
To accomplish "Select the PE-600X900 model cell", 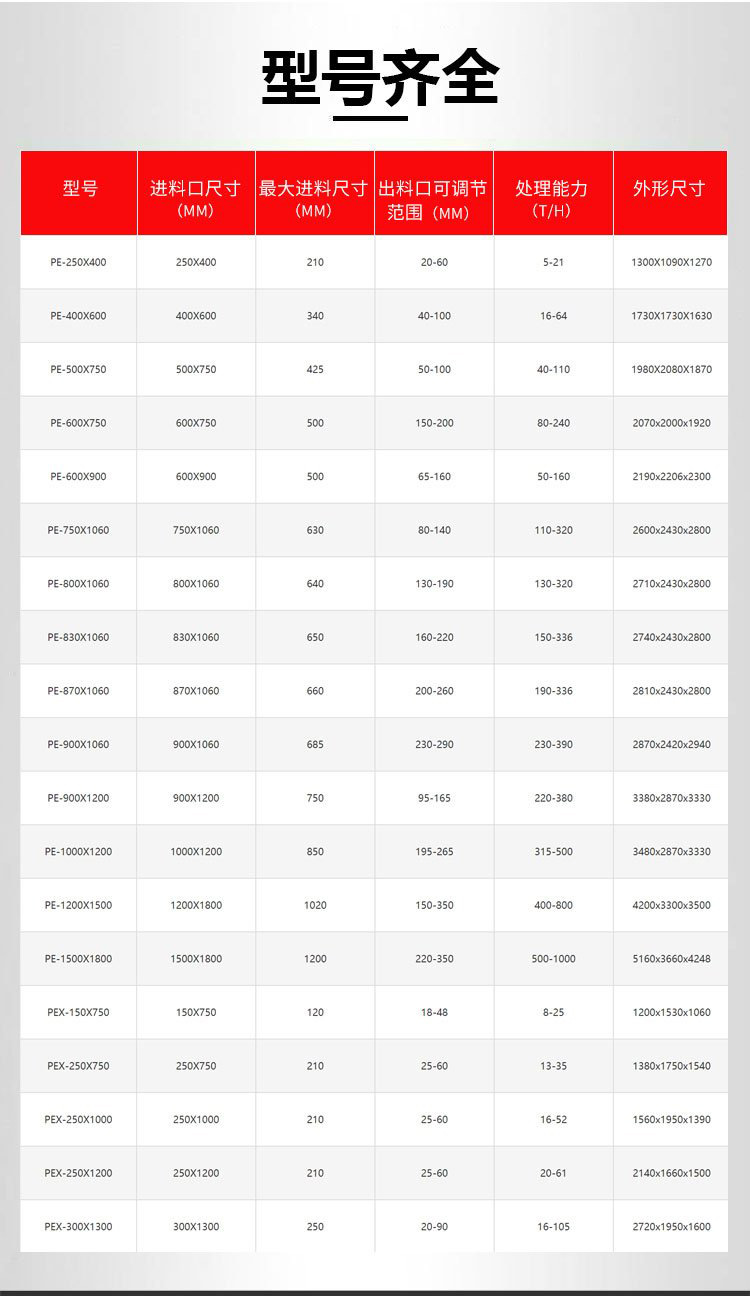I will (x=78, y=476).
